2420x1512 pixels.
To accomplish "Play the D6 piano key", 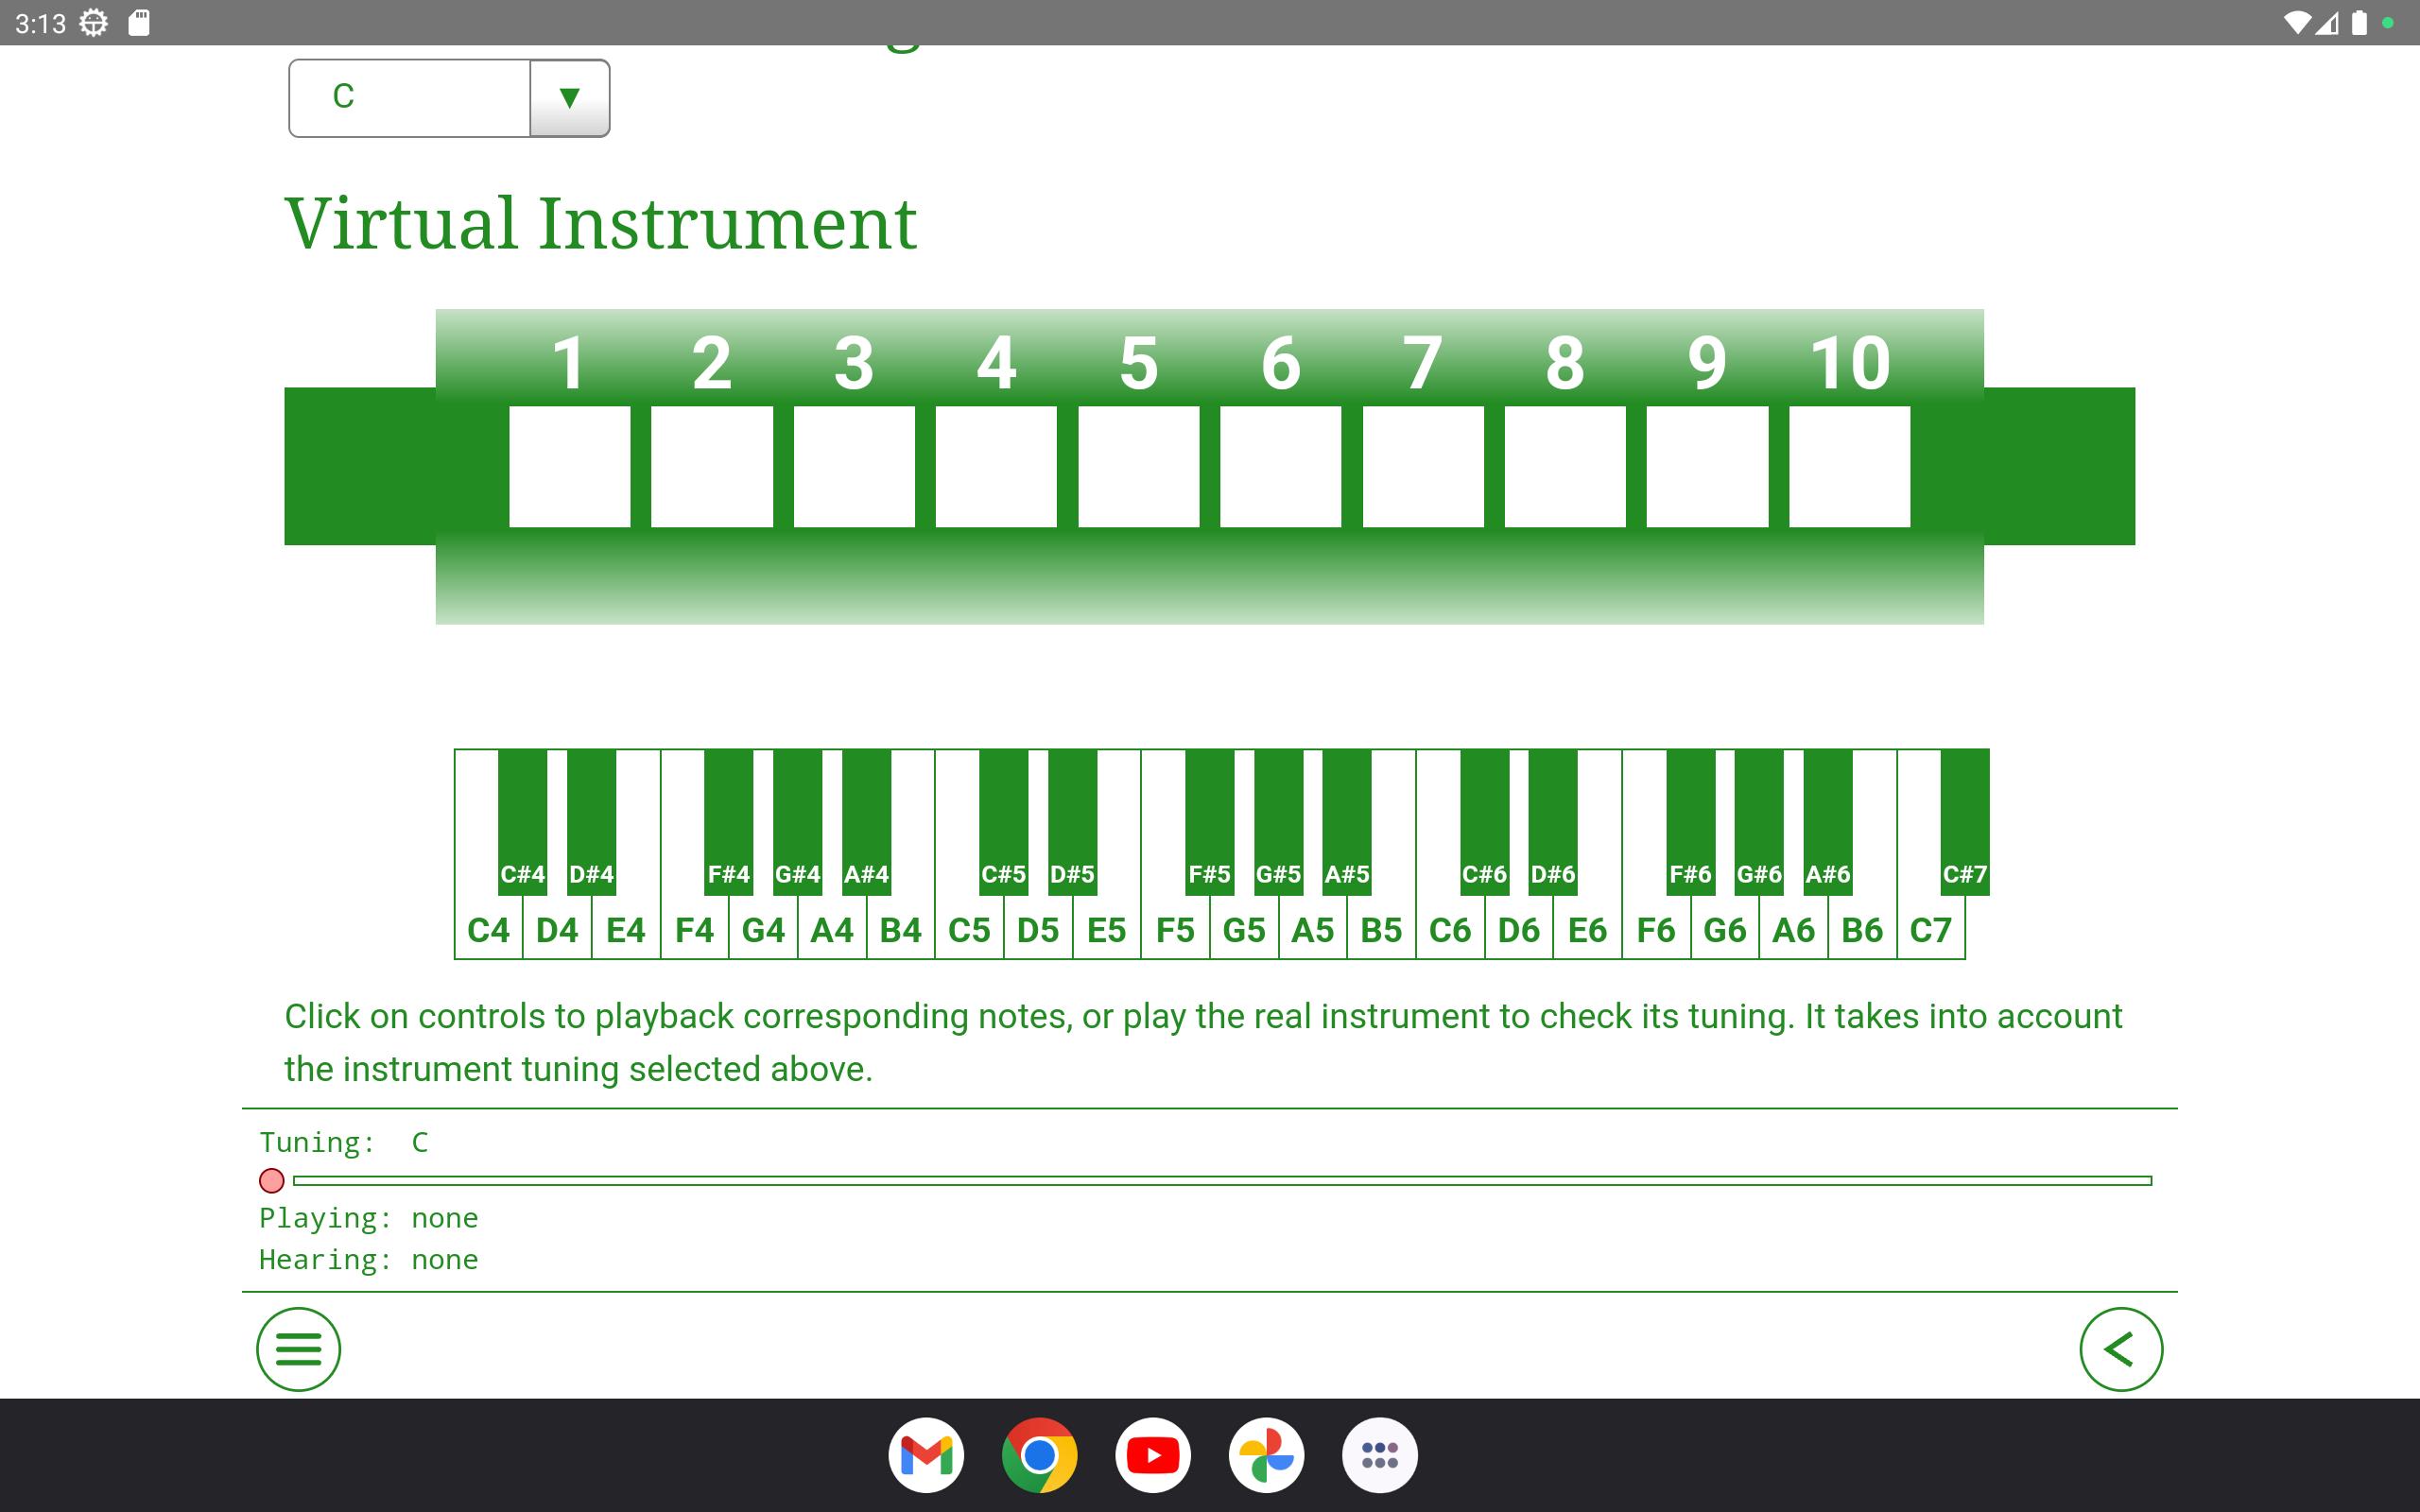I will point(1519,930).
